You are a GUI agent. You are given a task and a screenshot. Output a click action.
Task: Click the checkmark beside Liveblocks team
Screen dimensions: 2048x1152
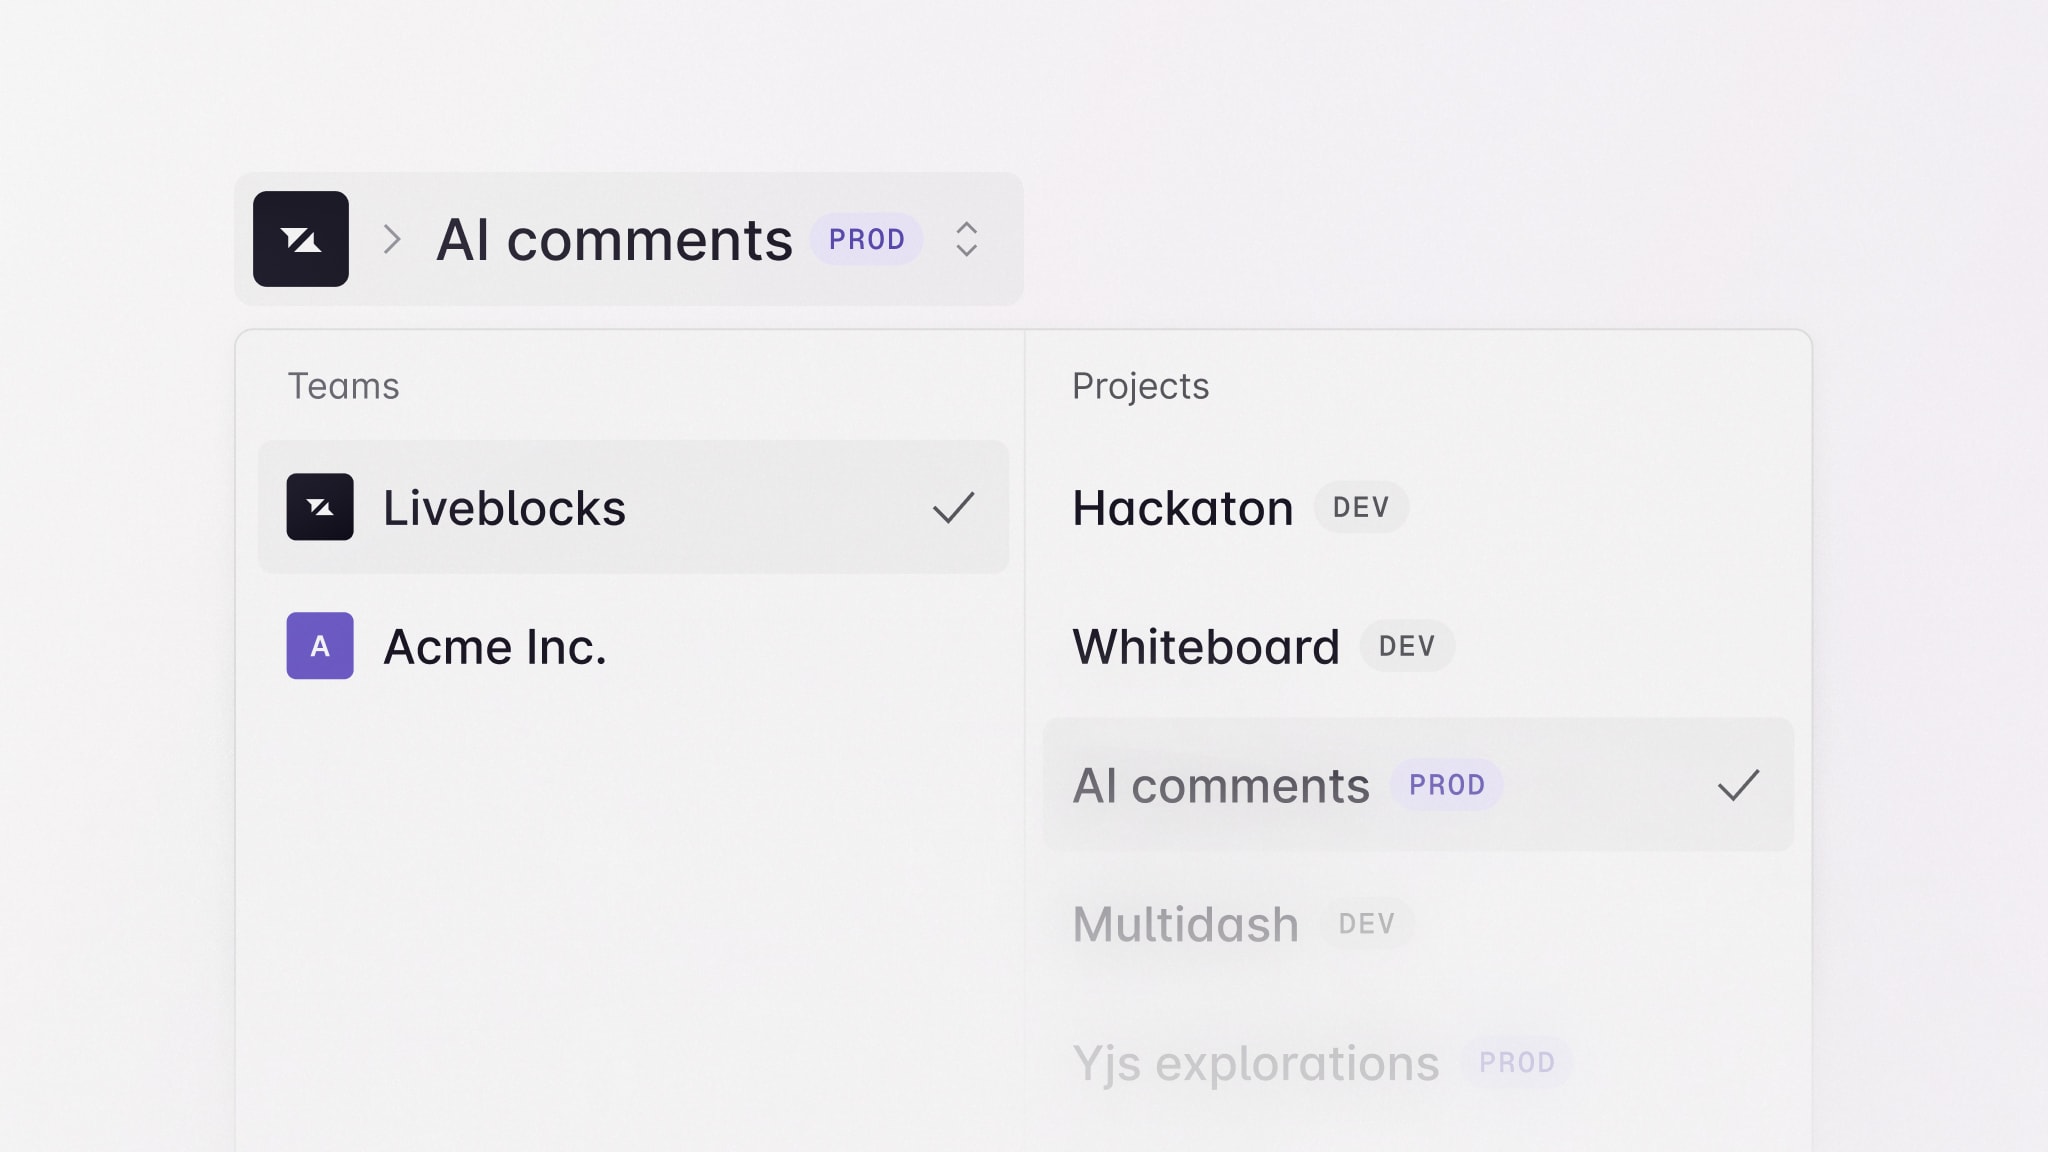click(953, 508)
